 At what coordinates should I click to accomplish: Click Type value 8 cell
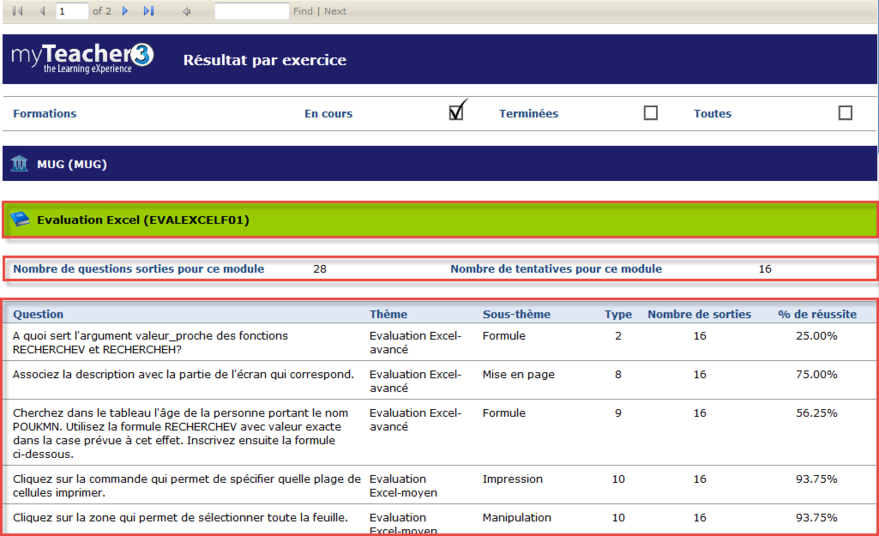coord(618,375)
